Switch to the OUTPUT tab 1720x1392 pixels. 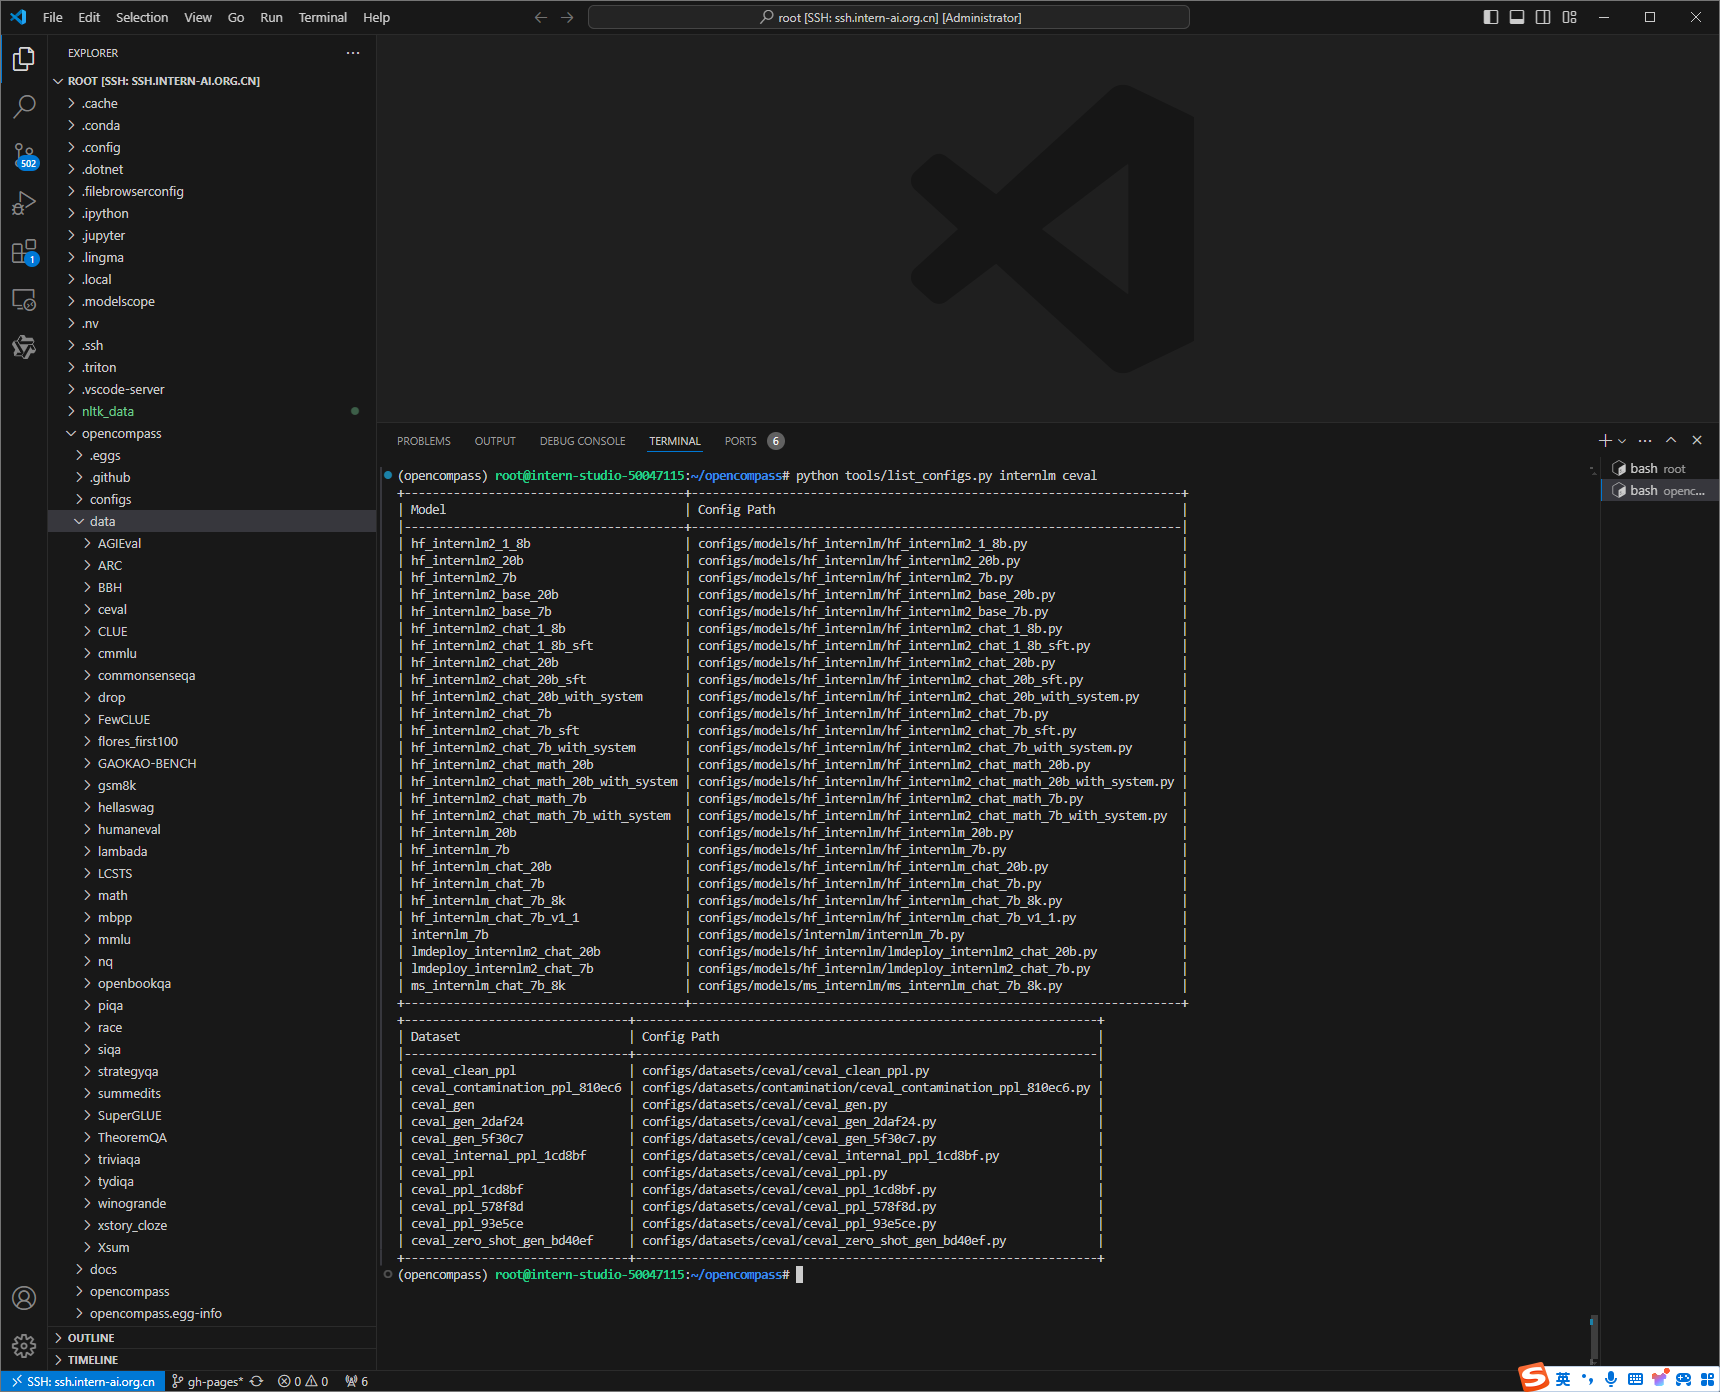pos(495,441)
